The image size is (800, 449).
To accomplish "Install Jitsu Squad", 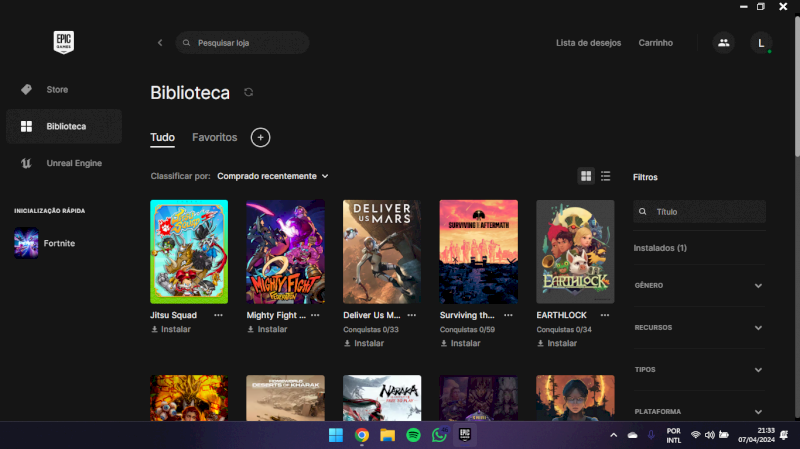I will click(x=171, y=330).
